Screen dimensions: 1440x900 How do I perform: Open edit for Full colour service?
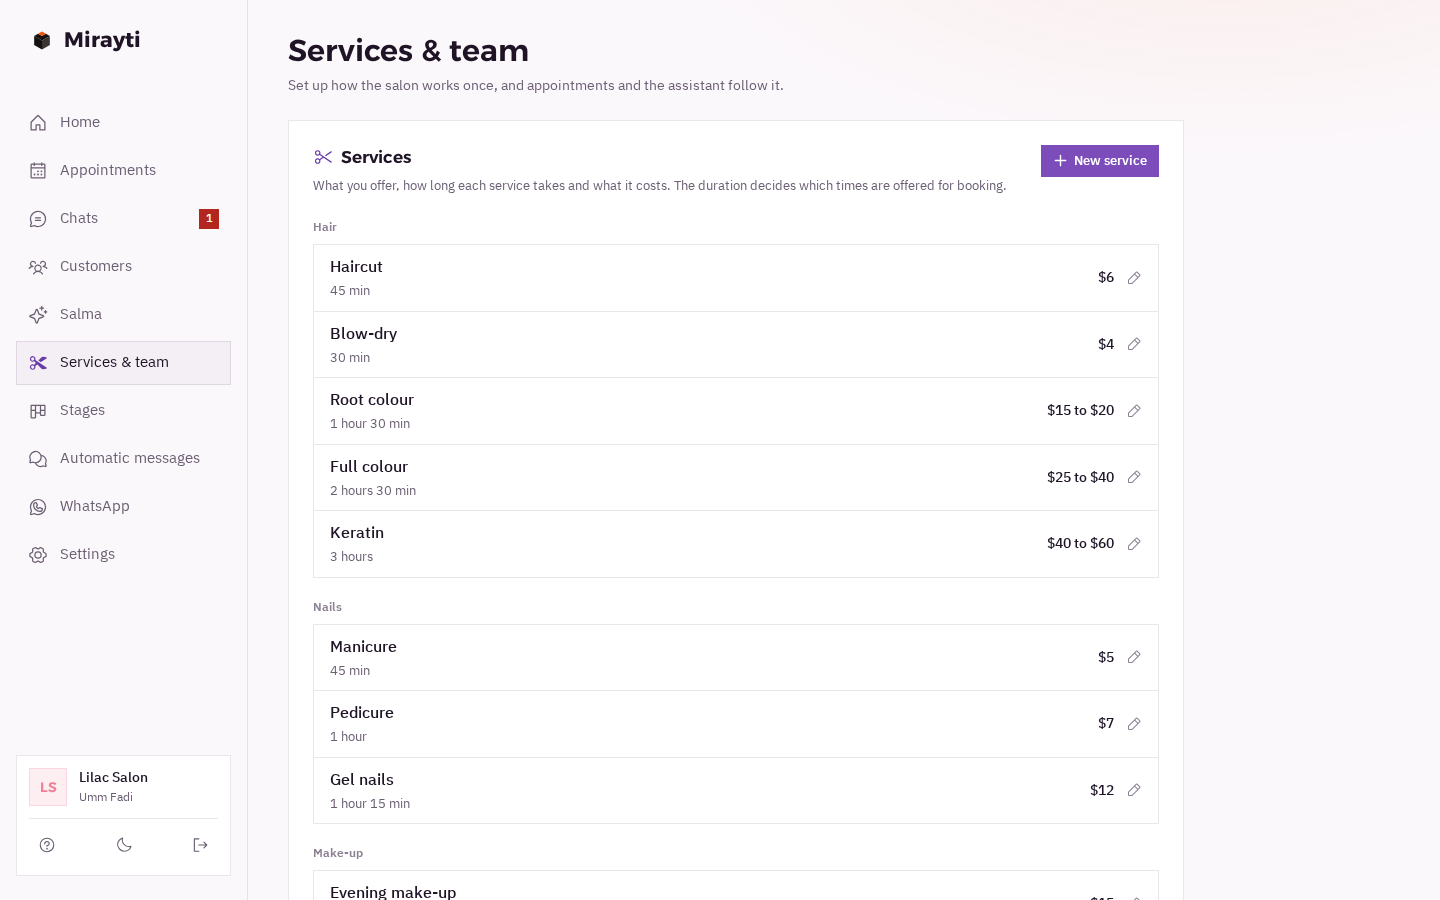[x=1134, y=477]
